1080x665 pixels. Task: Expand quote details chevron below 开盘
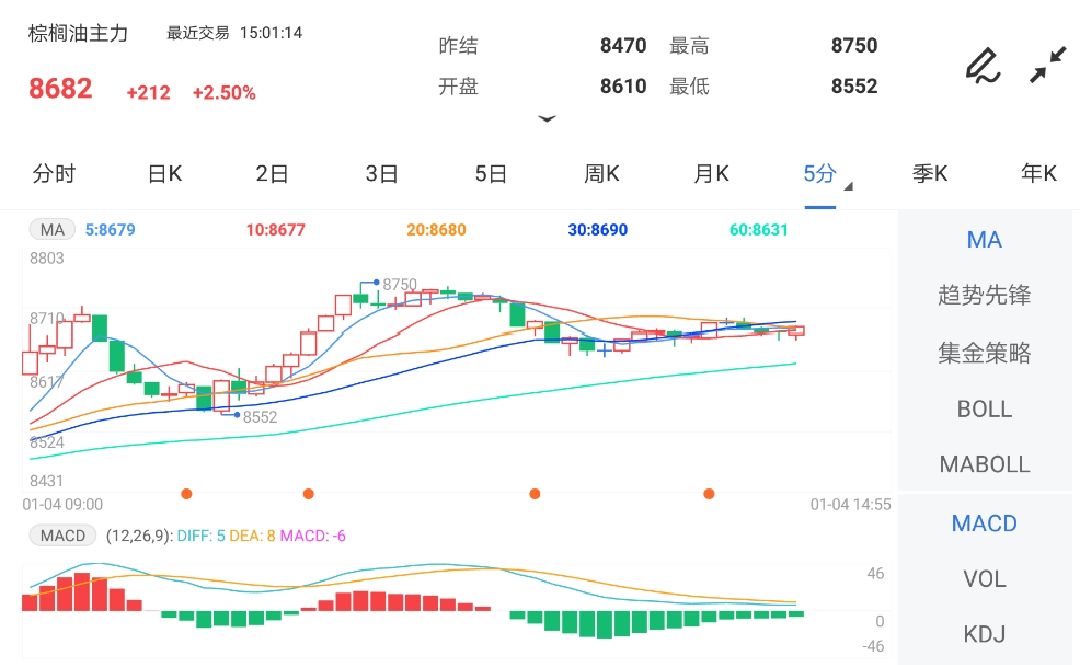pyautogui.click(x=547, y=119)
